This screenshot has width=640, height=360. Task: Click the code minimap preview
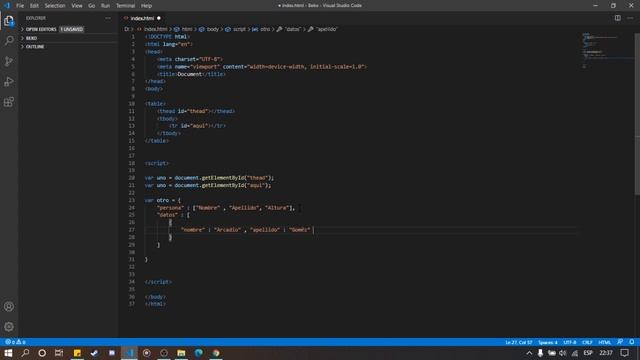607,51
